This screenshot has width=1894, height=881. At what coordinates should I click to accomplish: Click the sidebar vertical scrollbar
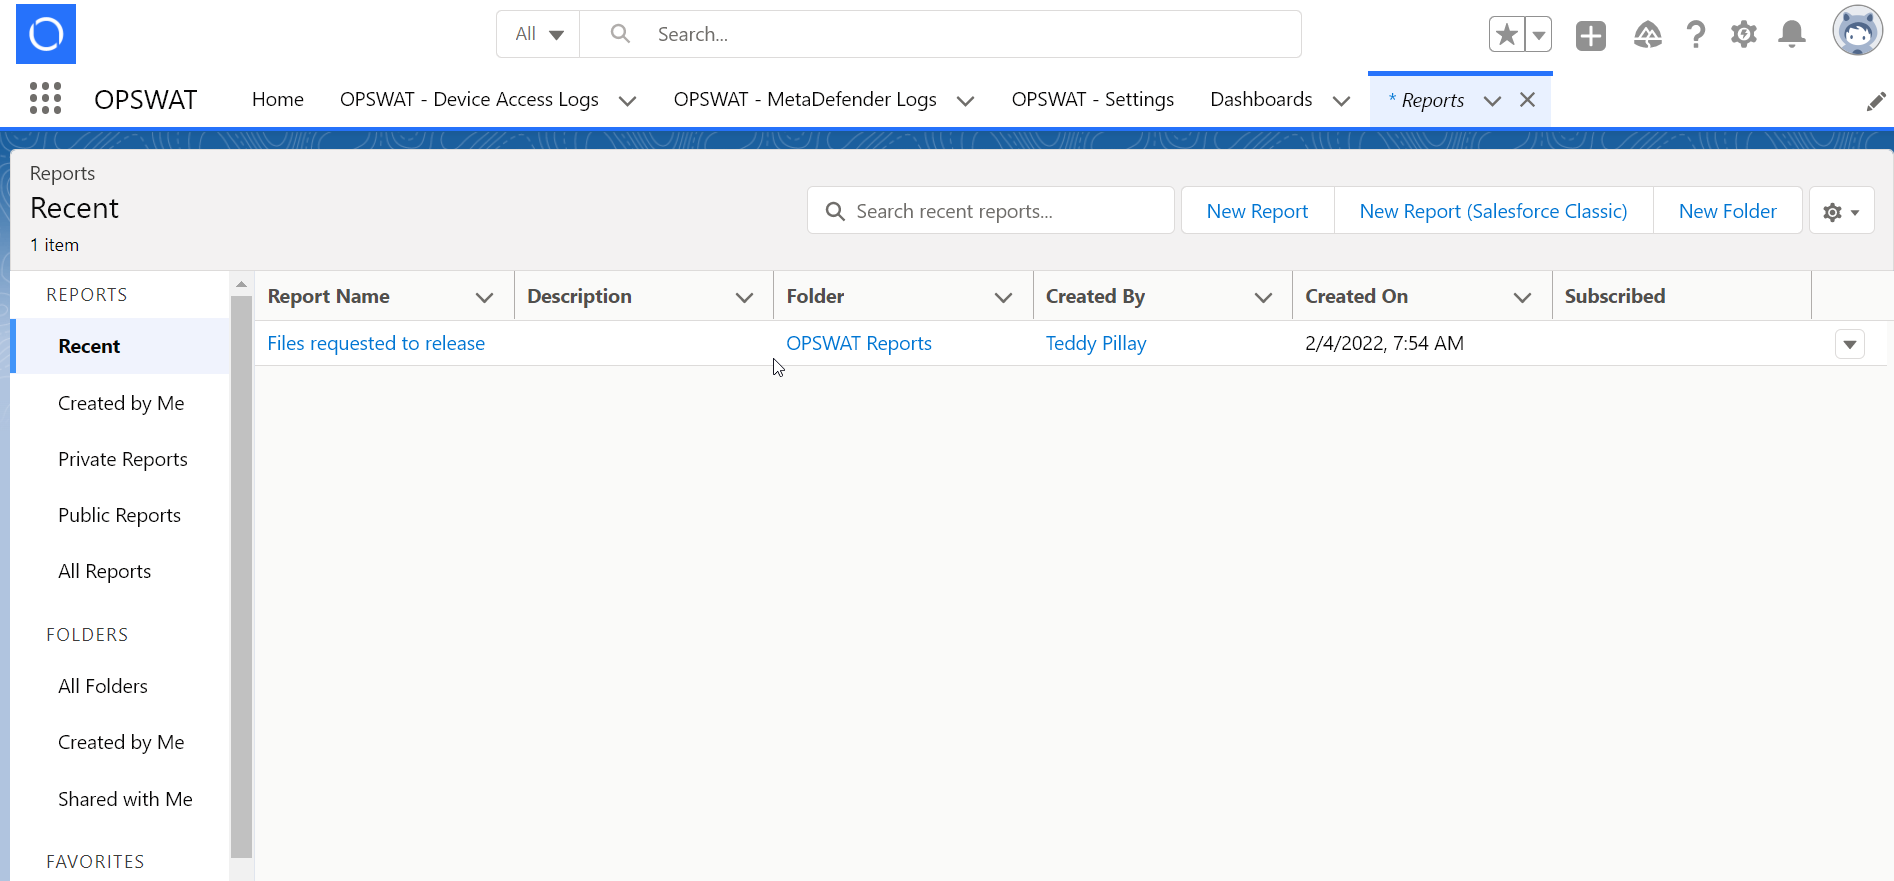pos(241,576)
